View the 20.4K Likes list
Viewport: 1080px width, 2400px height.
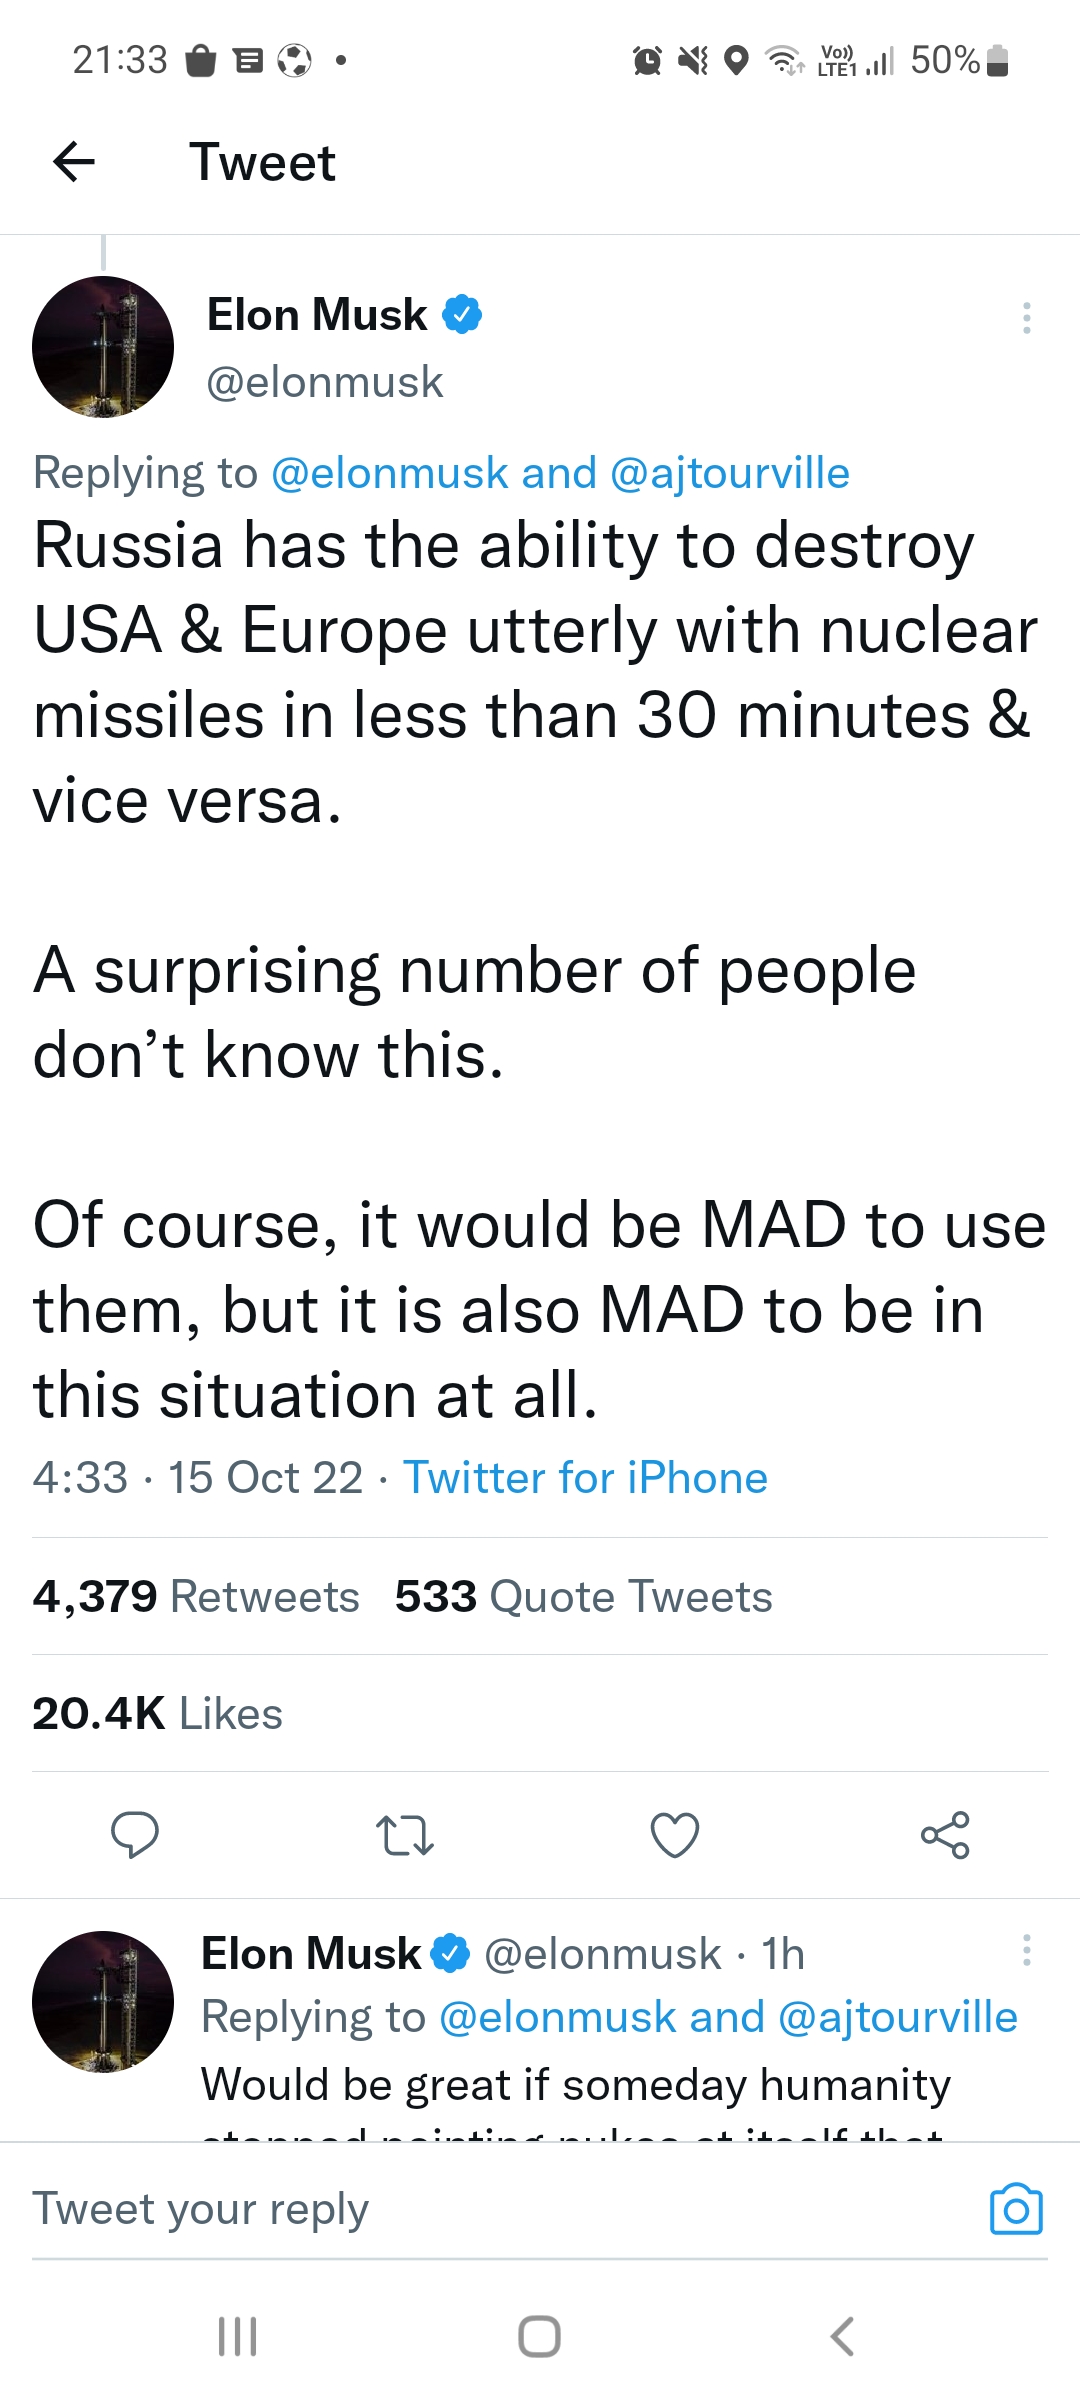(x=157, y=1714)
